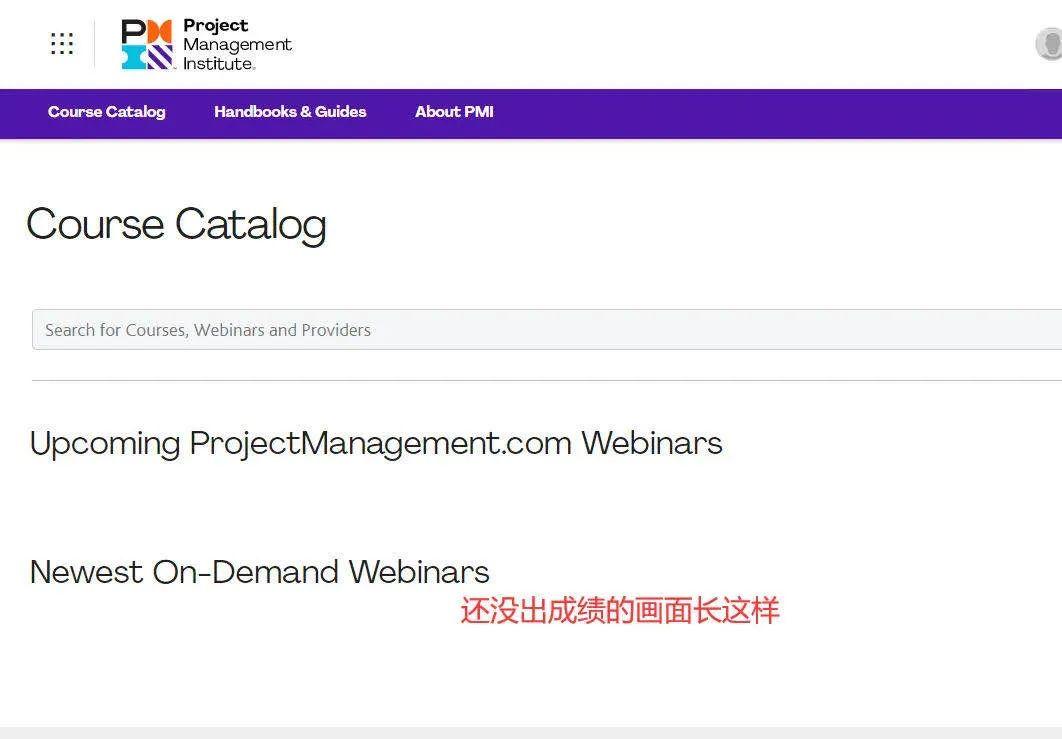Image resolution: width=1062 pixels, height=739 pixels.
Task: Click the Project Management Institute logo
Action: point(207,44)
